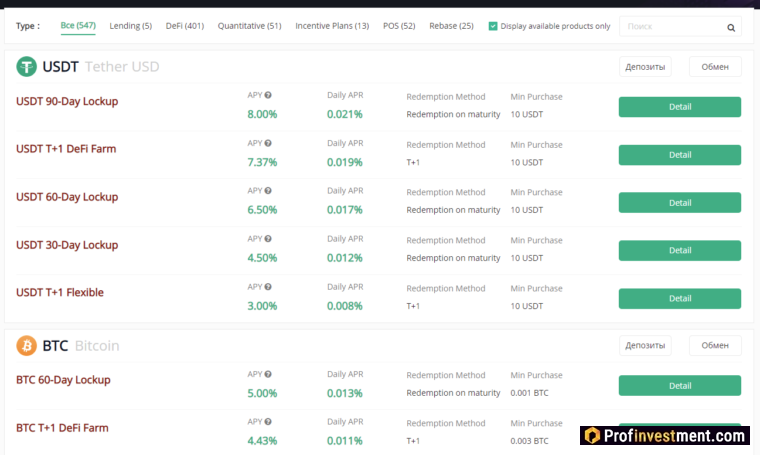The height and width of the screenshot is (455, 760).
Task: Open Detail for USDT T+1 DeFi Farm
Action: click(x=680, y=155)
